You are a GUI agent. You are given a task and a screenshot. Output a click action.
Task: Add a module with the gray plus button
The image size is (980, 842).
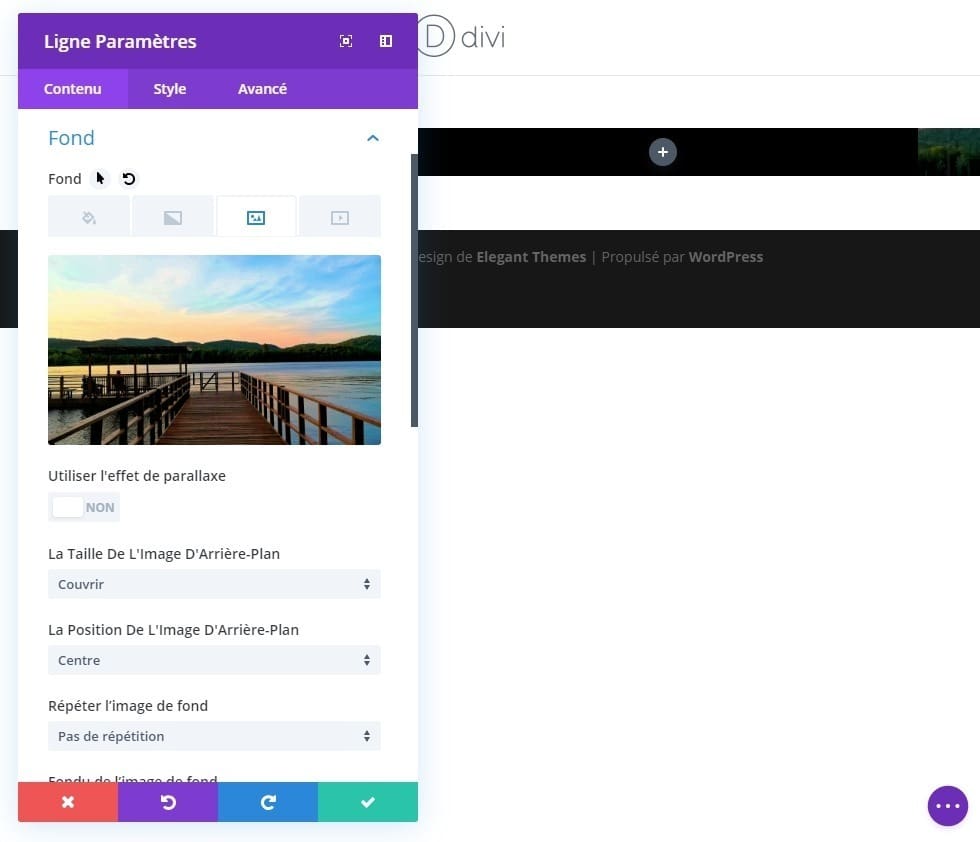(x=662, y=152)
